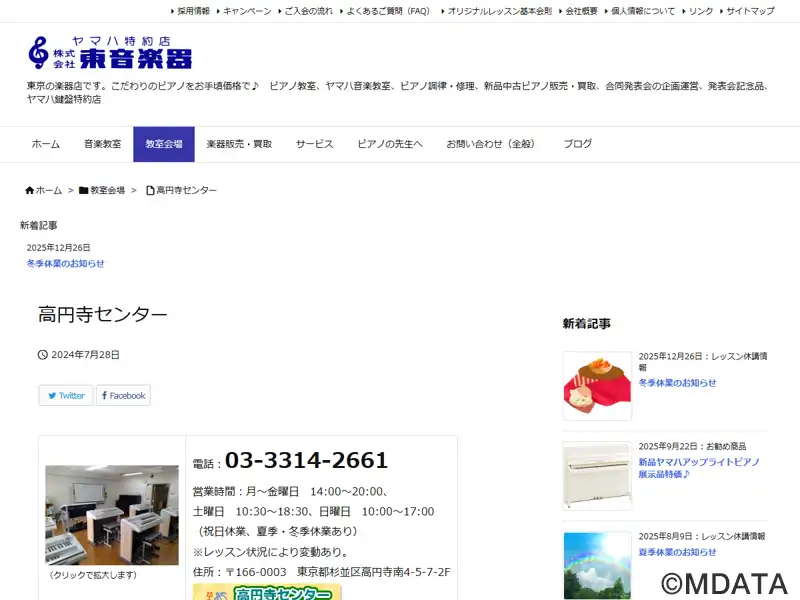Image resolution: width=800 pixels, height=600 pixels.
Task: Click the home icon in breadcrumb
Action: point(30,190)
